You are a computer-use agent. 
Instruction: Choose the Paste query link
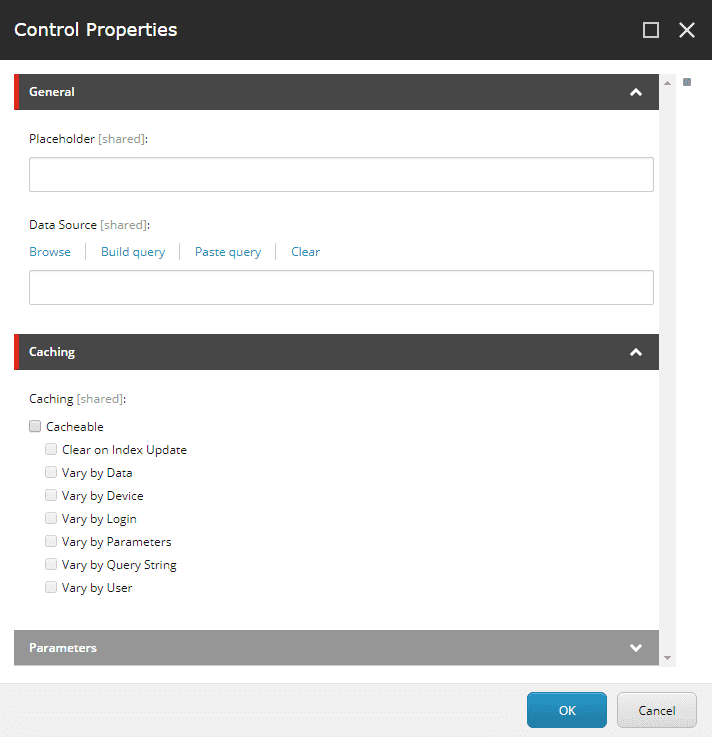point(228,252)
